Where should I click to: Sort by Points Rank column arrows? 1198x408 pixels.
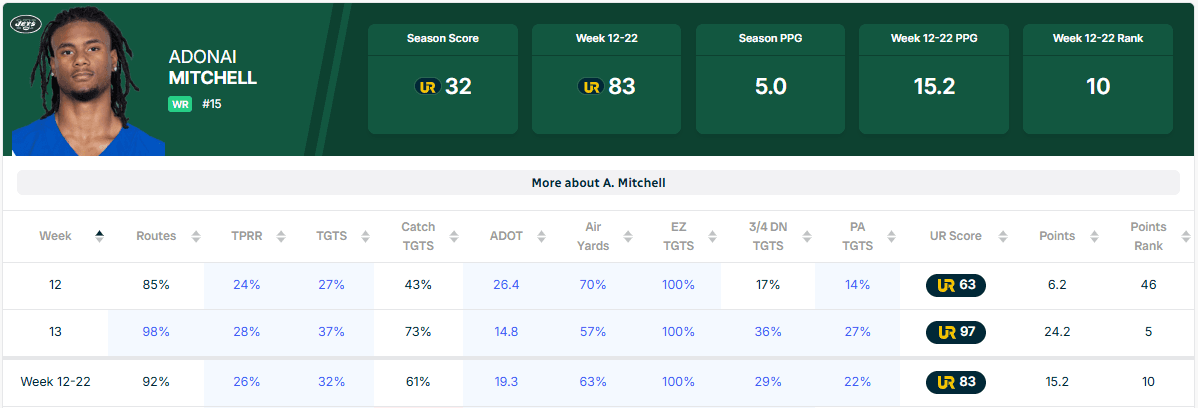coord(1184,236)
